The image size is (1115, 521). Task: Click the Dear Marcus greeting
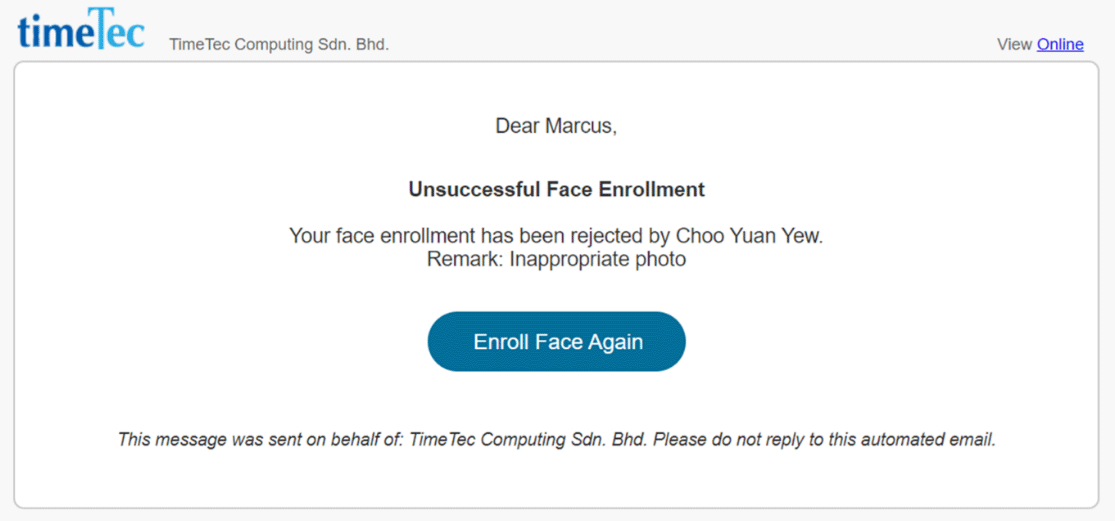pyautogui.click(x=556, y=127)
